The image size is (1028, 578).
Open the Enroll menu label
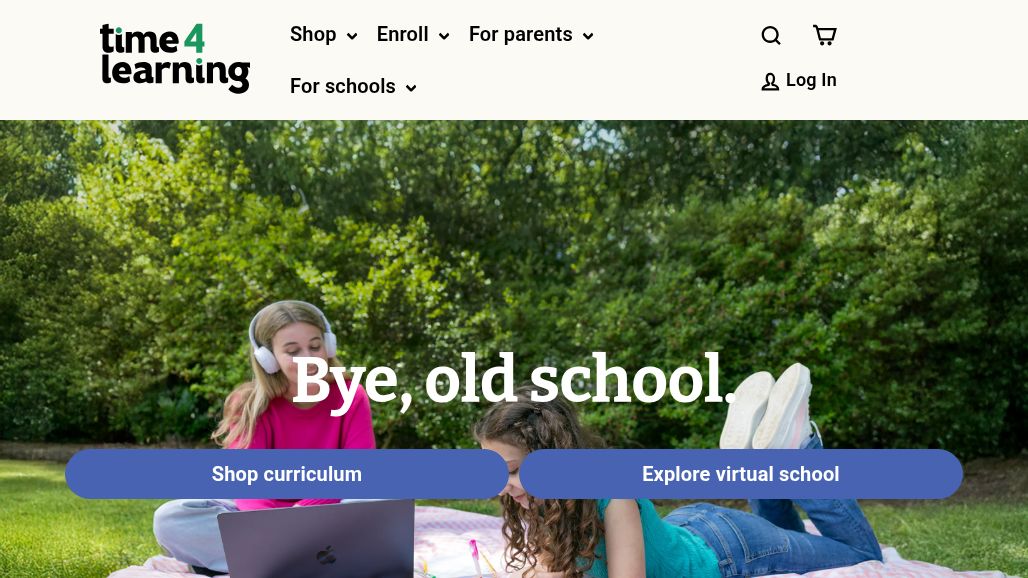[402, 34]
